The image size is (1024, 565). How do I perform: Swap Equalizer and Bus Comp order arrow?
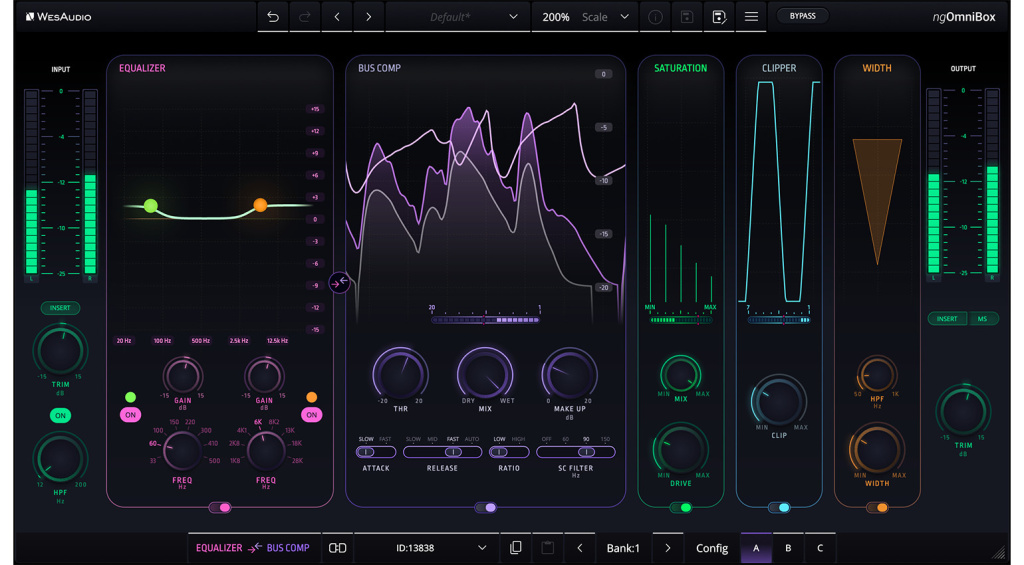pyautogui.click(x=339, y=283)
